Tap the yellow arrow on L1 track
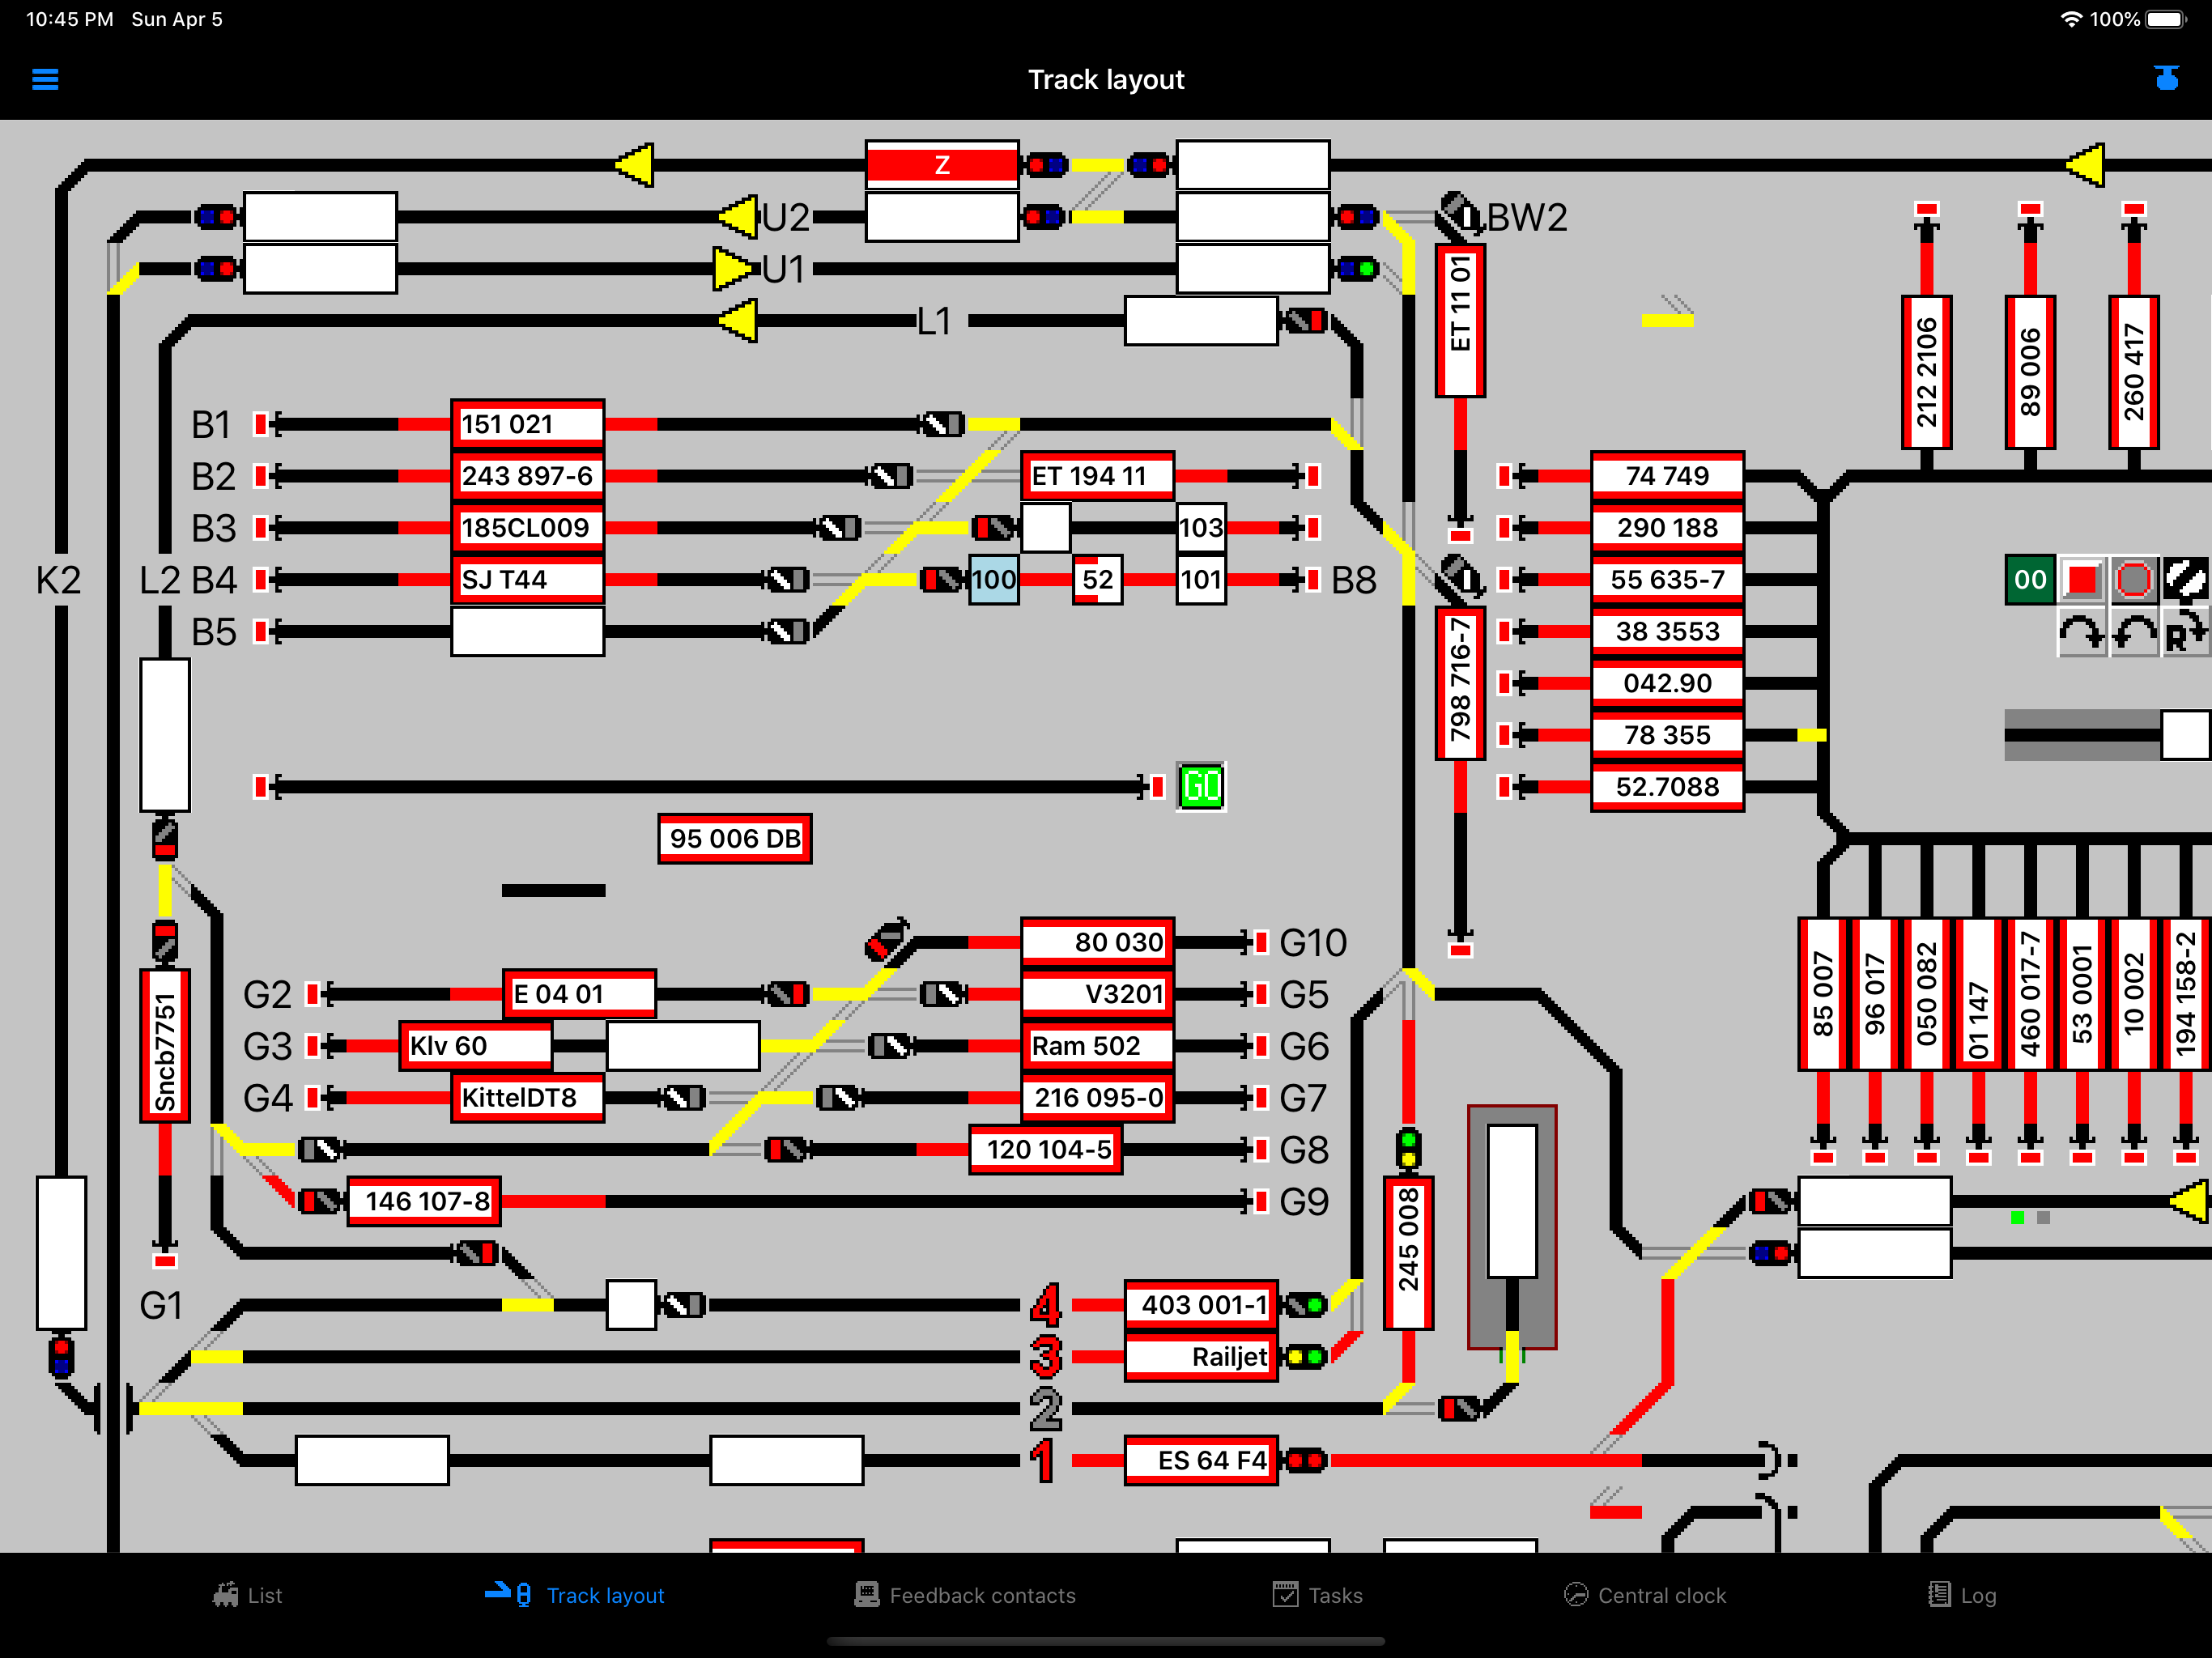This screenshot has width=2212, height=1658. [738, 321]
